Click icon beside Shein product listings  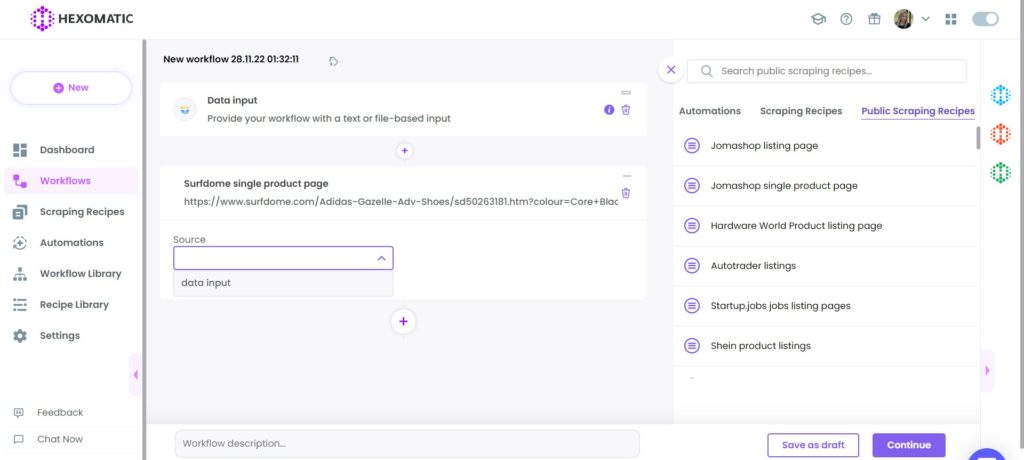(x=692, y=346)
